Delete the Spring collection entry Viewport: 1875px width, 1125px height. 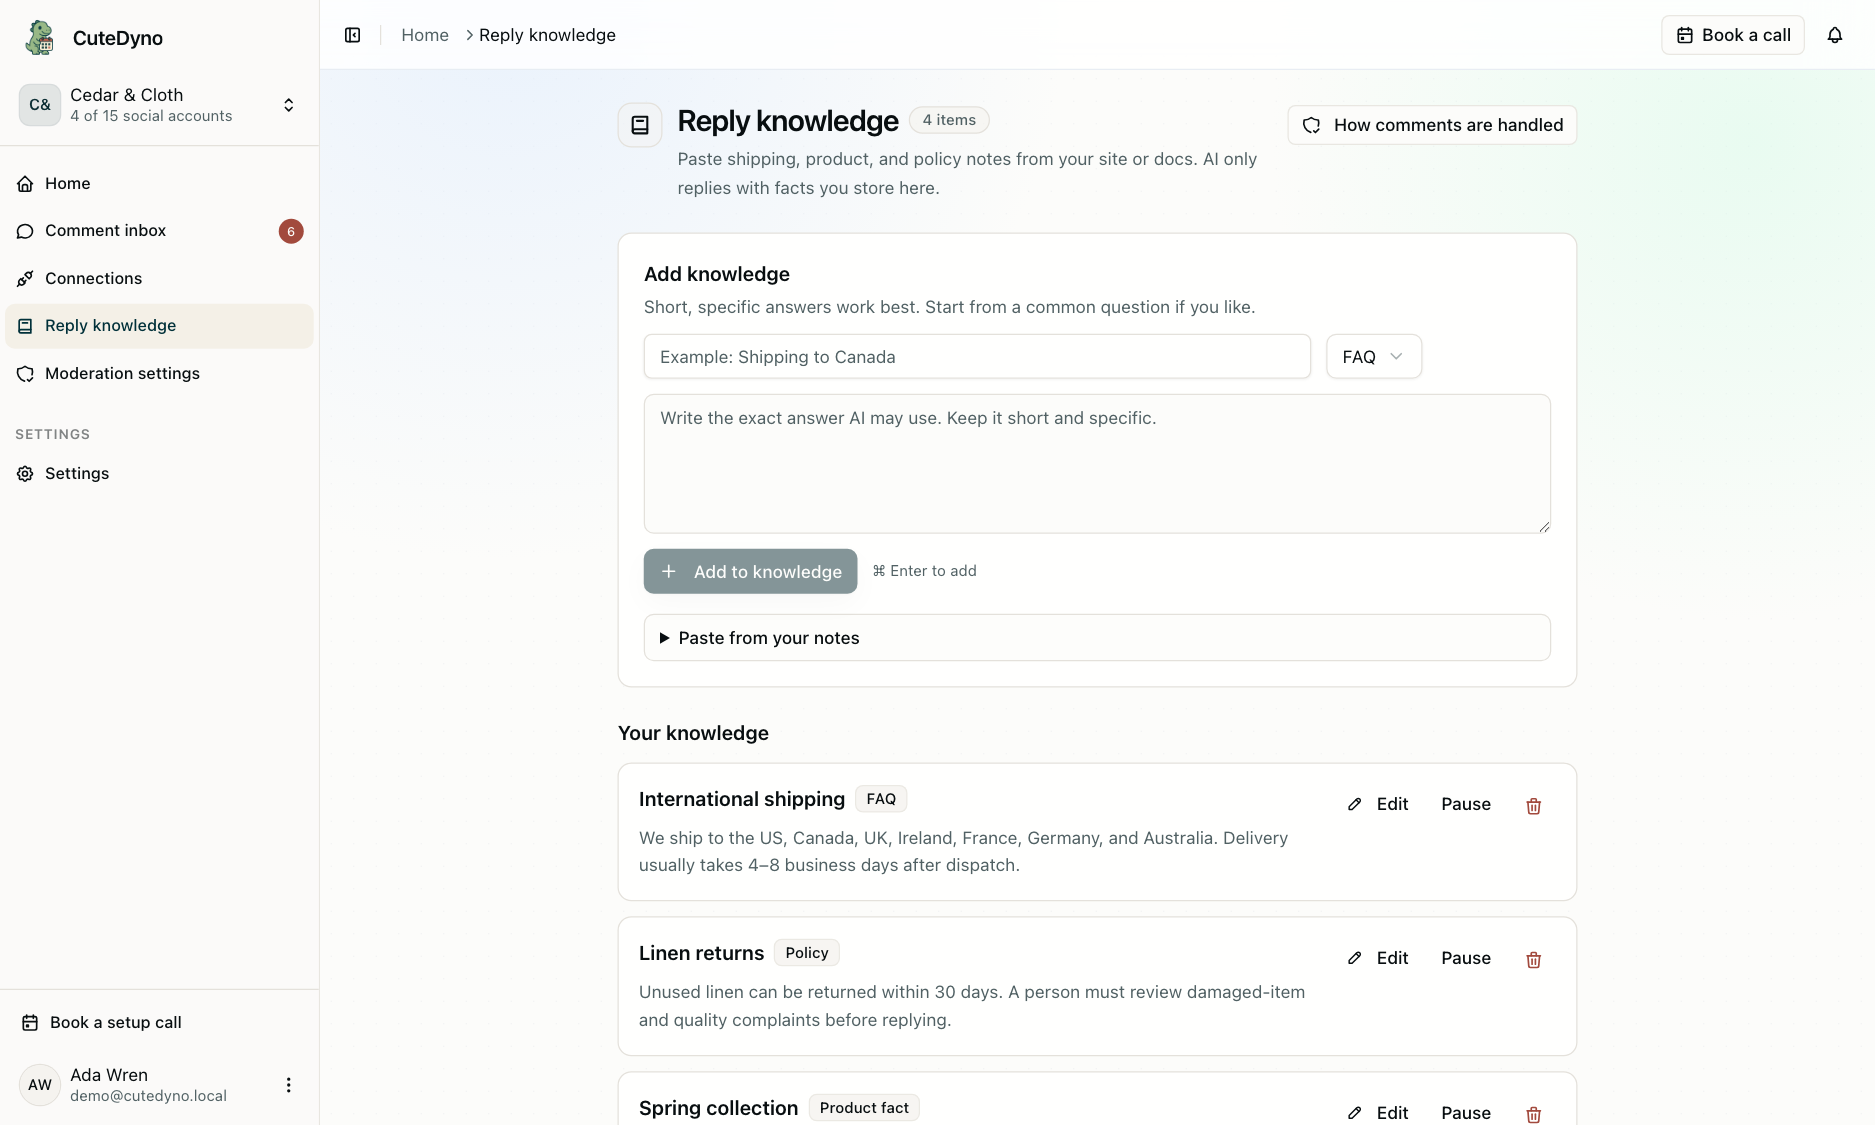point(1533,1113)
